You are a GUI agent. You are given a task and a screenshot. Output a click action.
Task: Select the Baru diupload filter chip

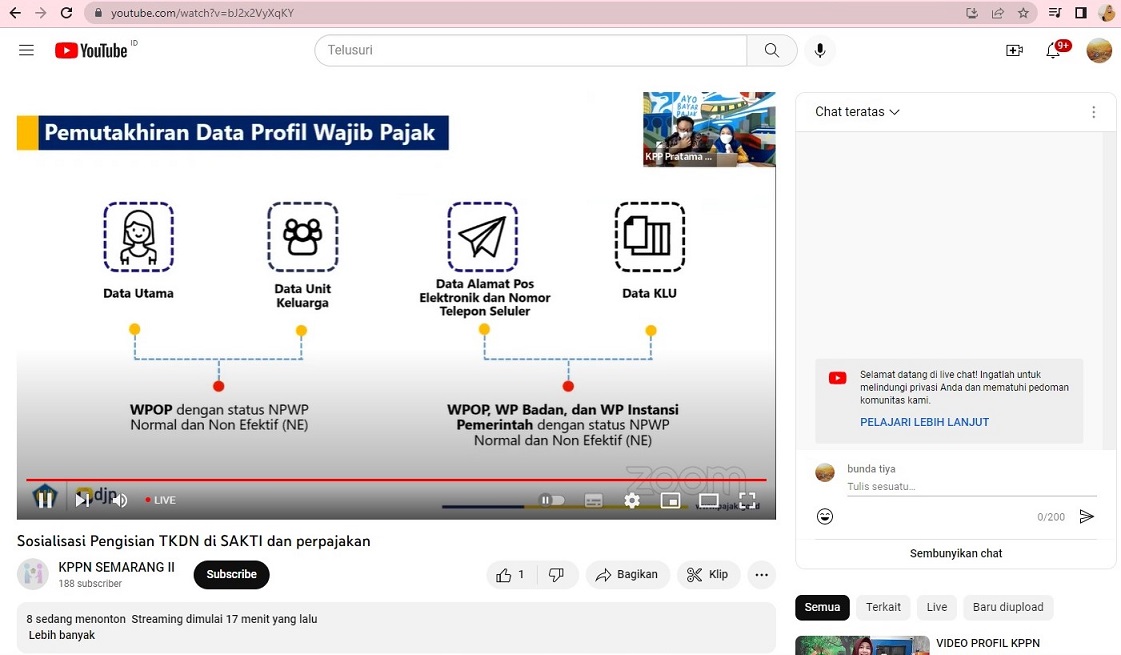1008,607
